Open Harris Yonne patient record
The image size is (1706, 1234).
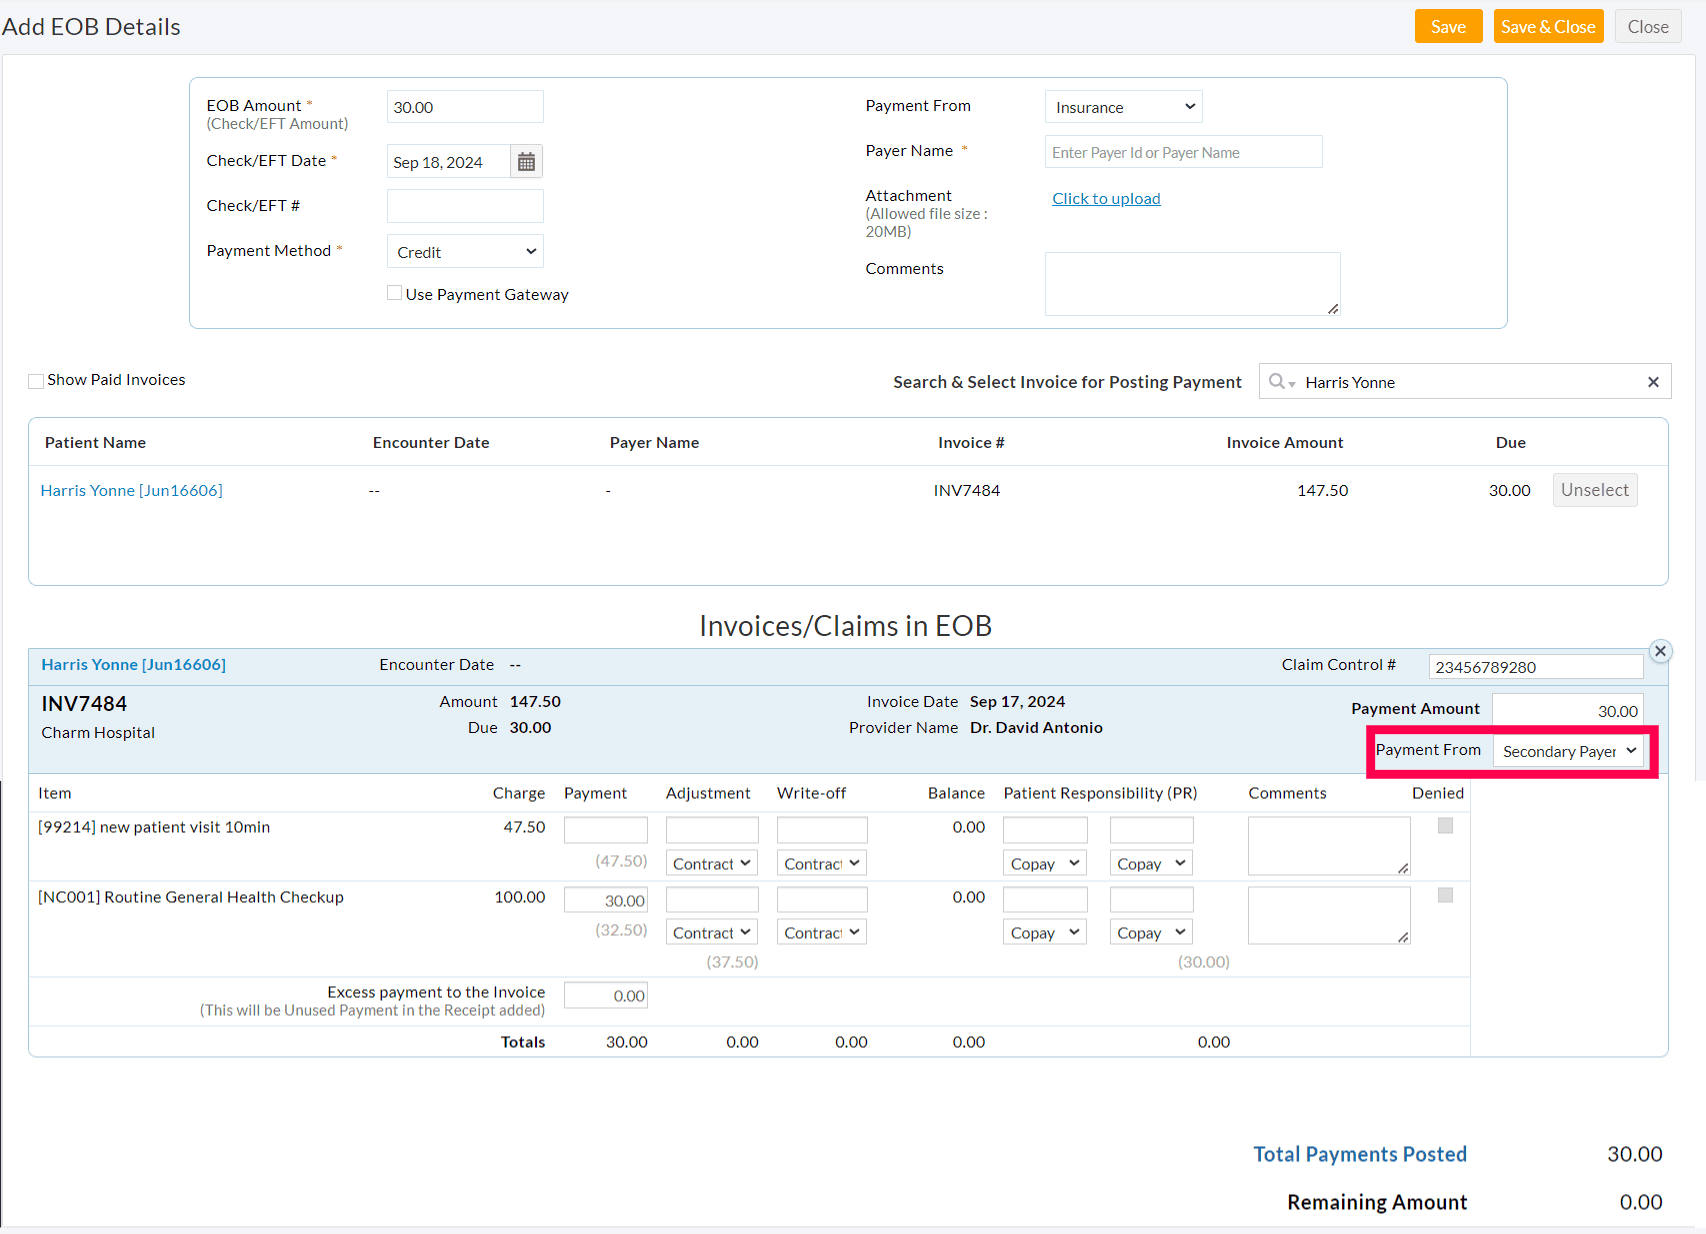pyautogui.click(x=131, y=490)
